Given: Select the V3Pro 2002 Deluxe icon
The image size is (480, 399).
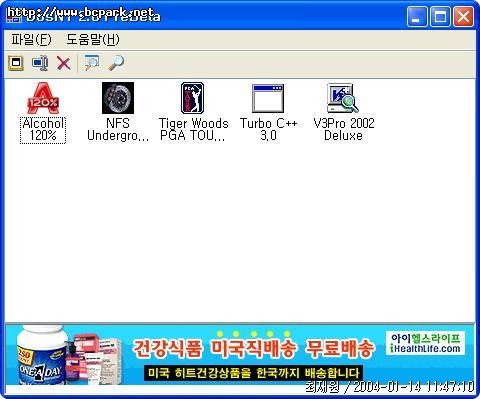Looking at the screenshot, I should point(343,98).
